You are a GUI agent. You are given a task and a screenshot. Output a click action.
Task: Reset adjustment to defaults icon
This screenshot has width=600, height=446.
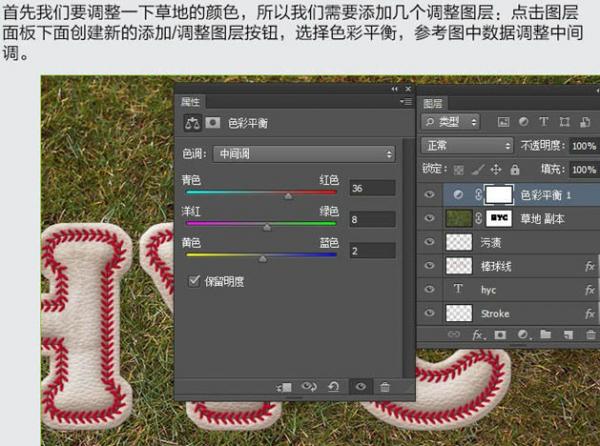334,386
